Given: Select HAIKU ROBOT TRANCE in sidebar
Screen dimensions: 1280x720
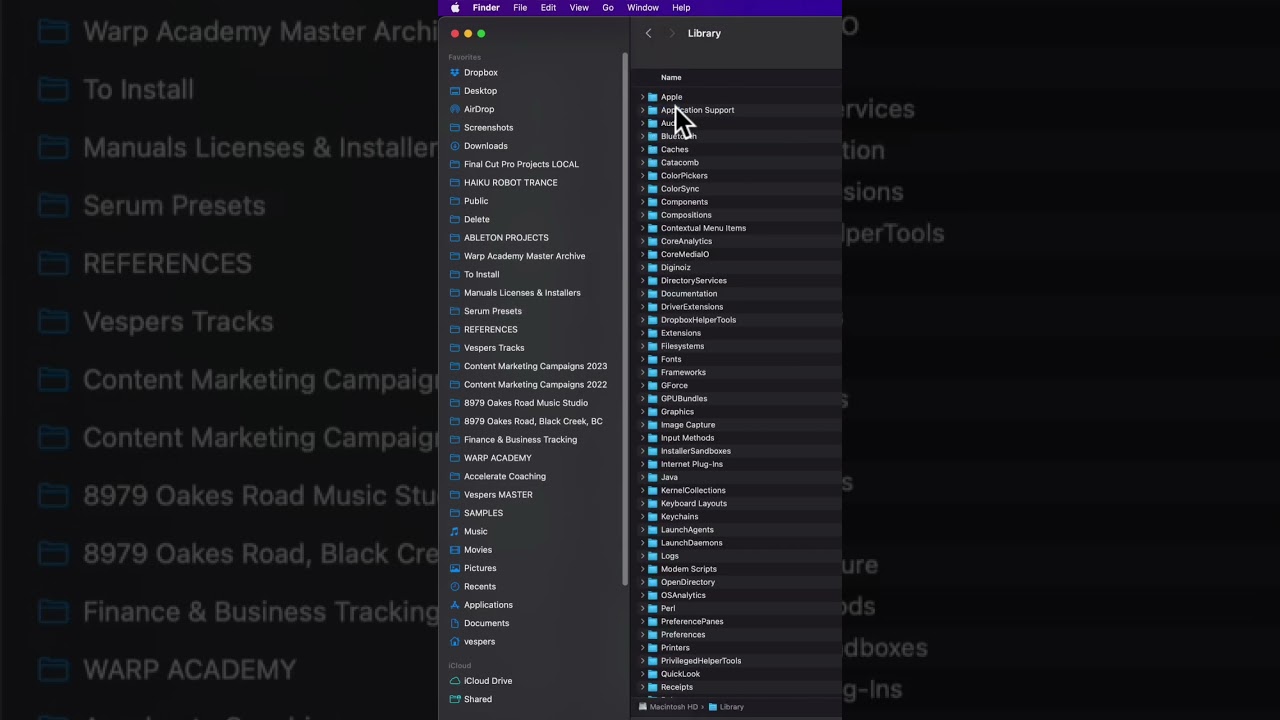Looking at the screenshot, I should [x=511, y=183].
